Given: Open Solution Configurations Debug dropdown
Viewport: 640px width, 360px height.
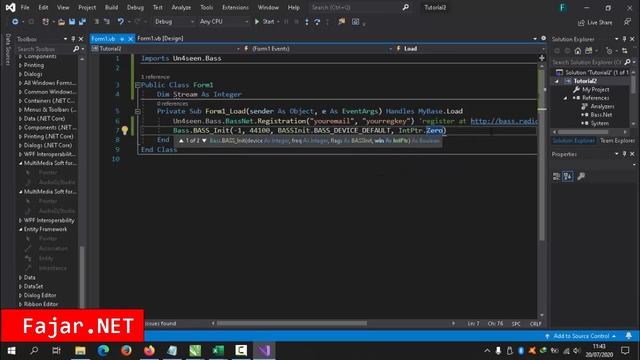Looking at the screenshot, I should pos(174,22).
